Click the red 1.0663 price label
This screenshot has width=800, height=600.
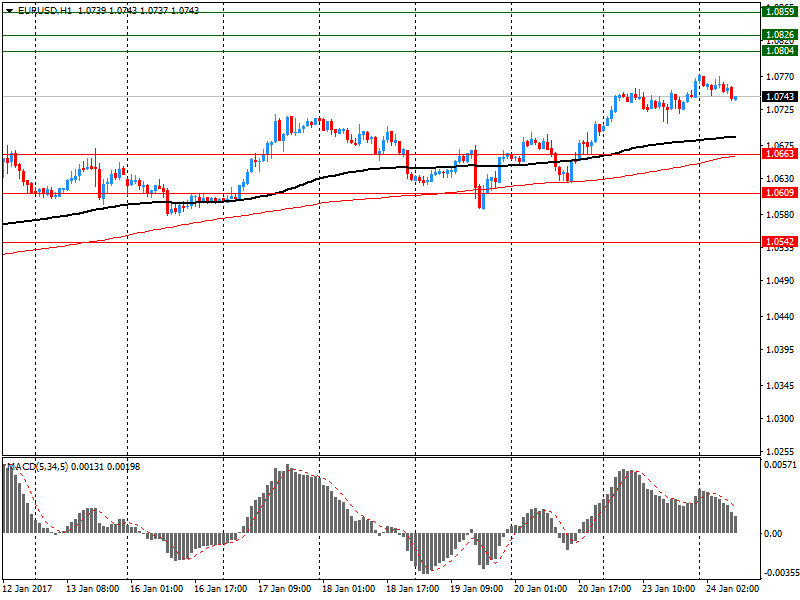(x=780, y=154)
